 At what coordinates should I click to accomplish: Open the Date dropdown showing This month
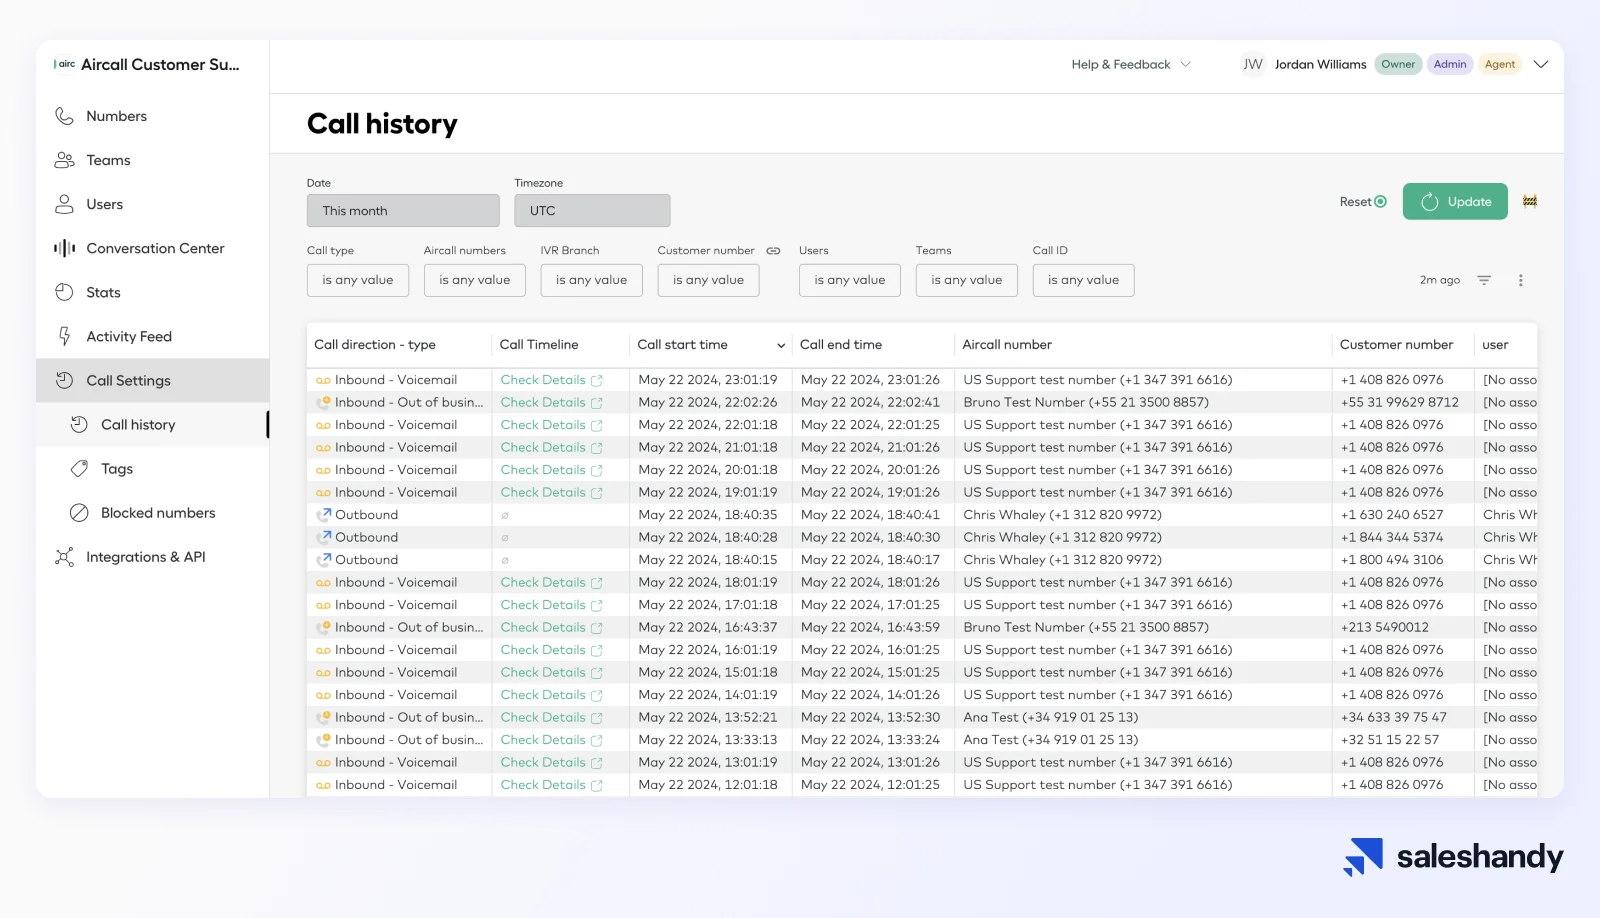click(403, 211)
